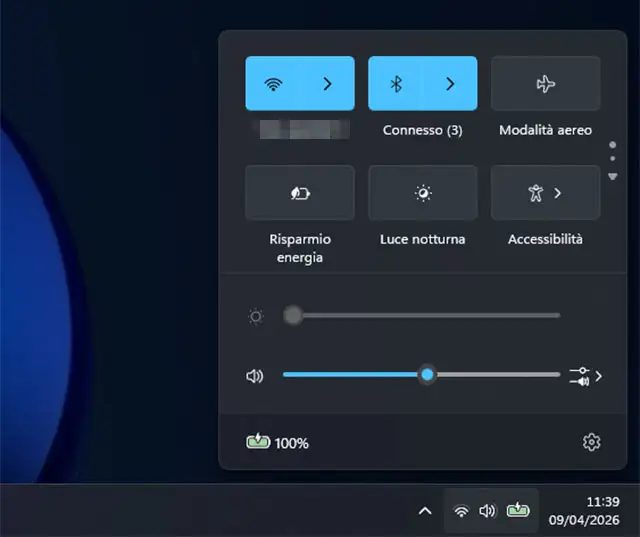Open Wi-Fi networks list chevron

pyautogui.click(x=327, y=84)
